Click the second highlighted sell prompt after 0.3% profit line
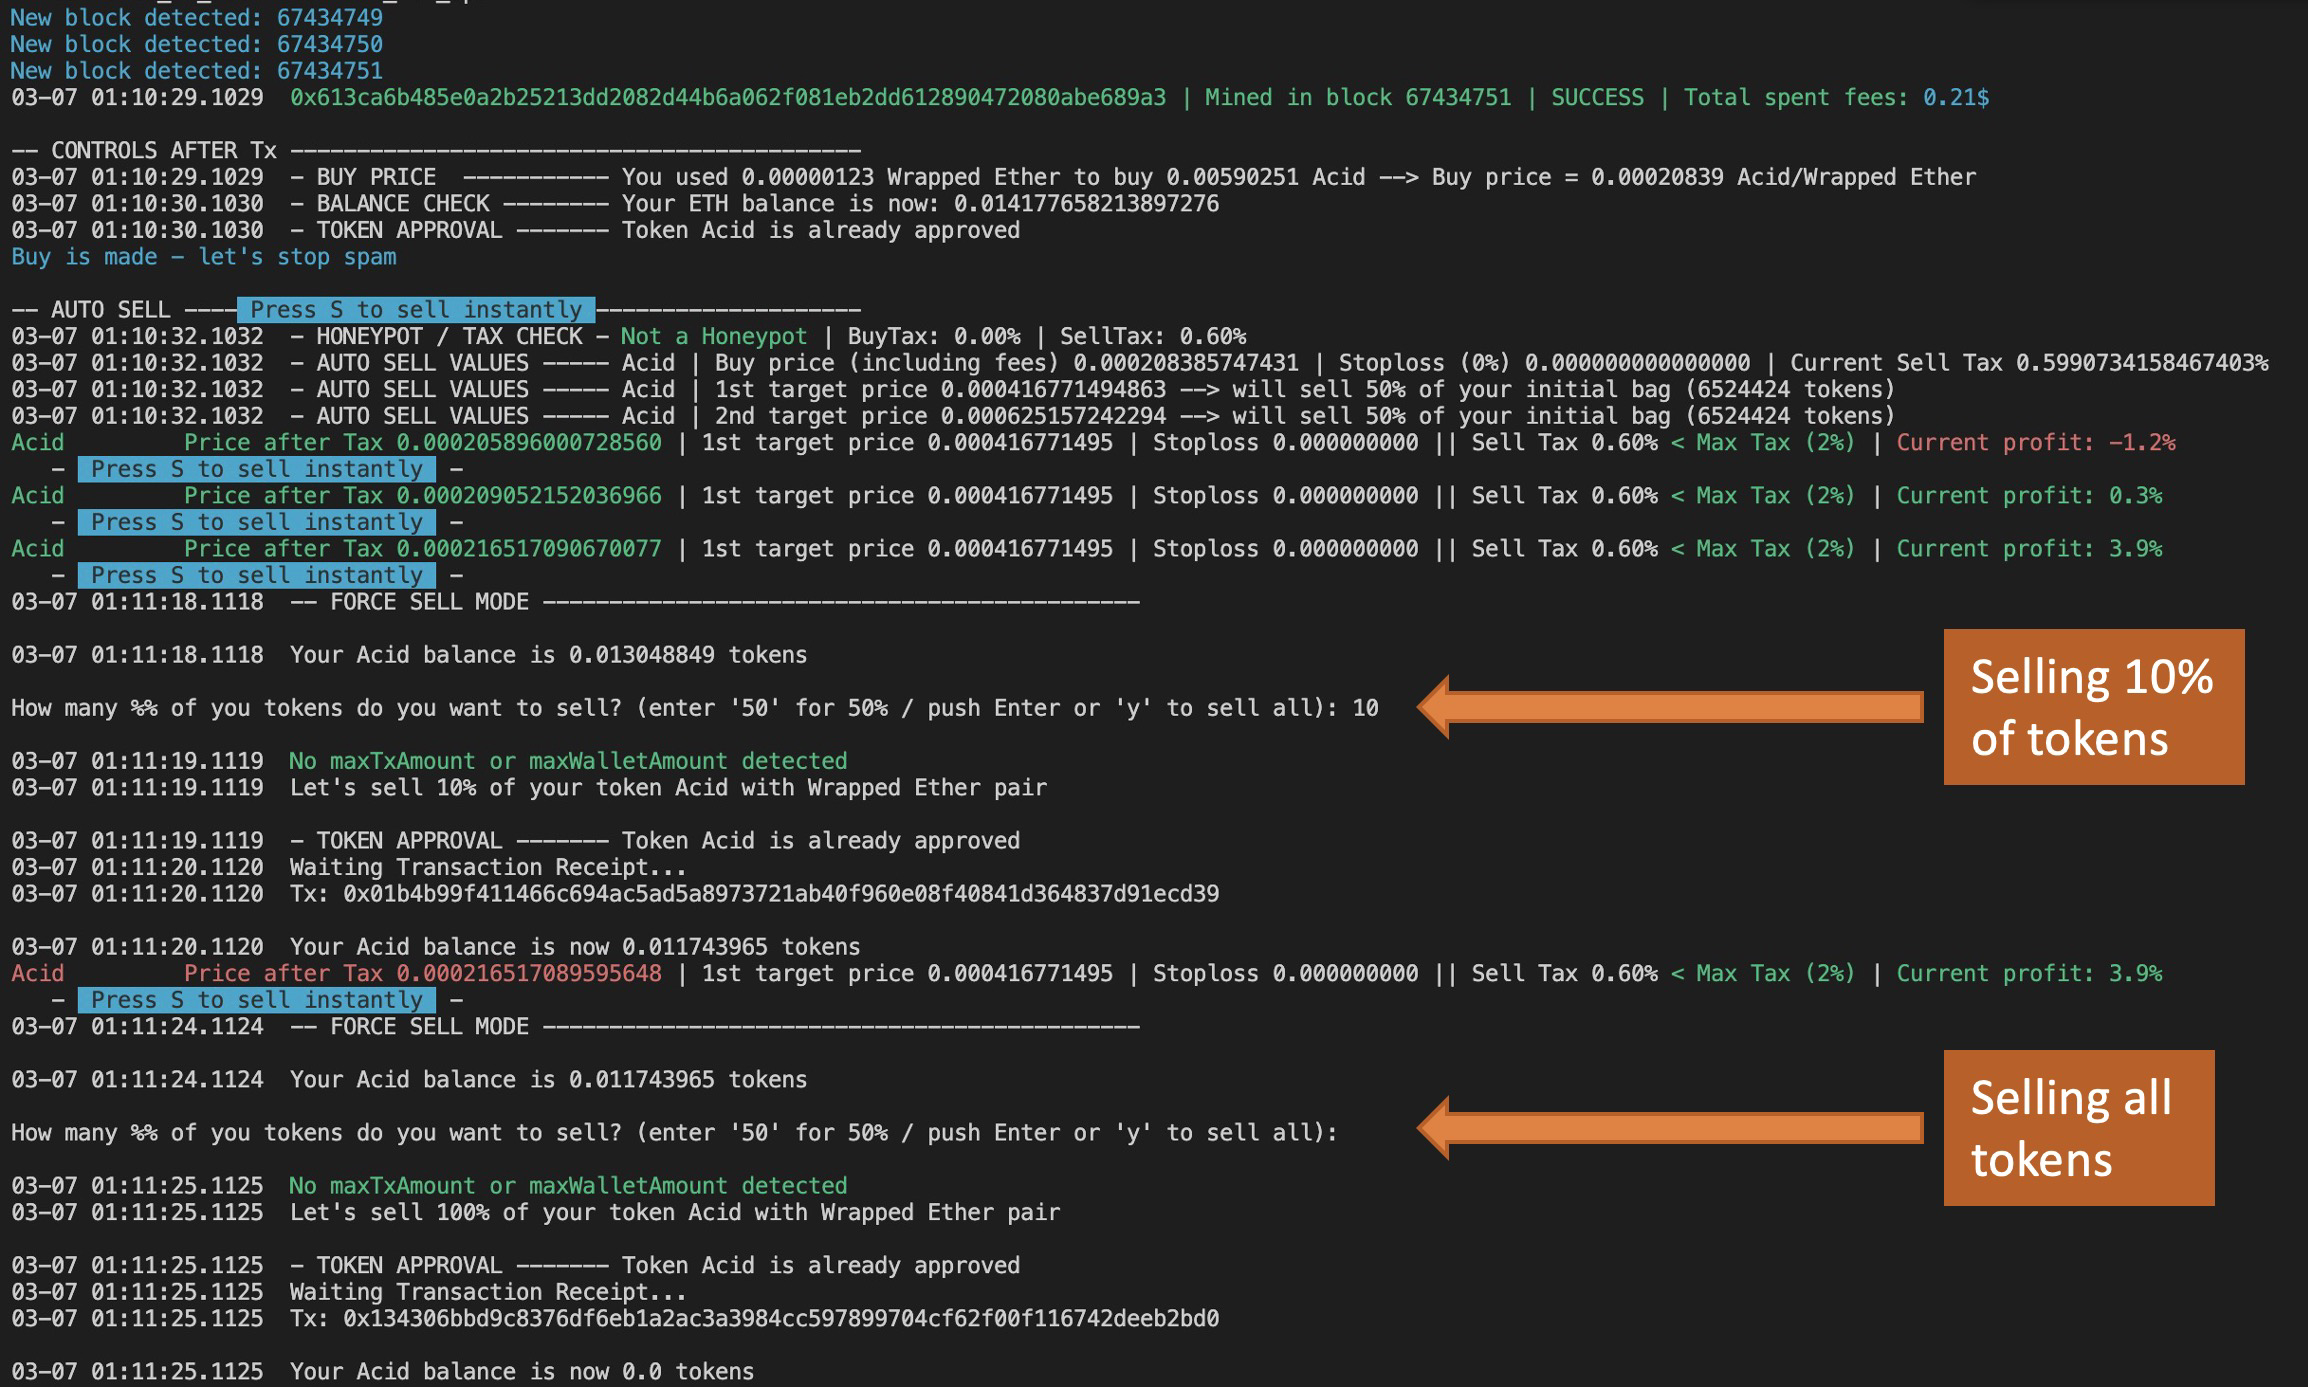Viewport: 2308px width, 1388px height. point(258,521)
